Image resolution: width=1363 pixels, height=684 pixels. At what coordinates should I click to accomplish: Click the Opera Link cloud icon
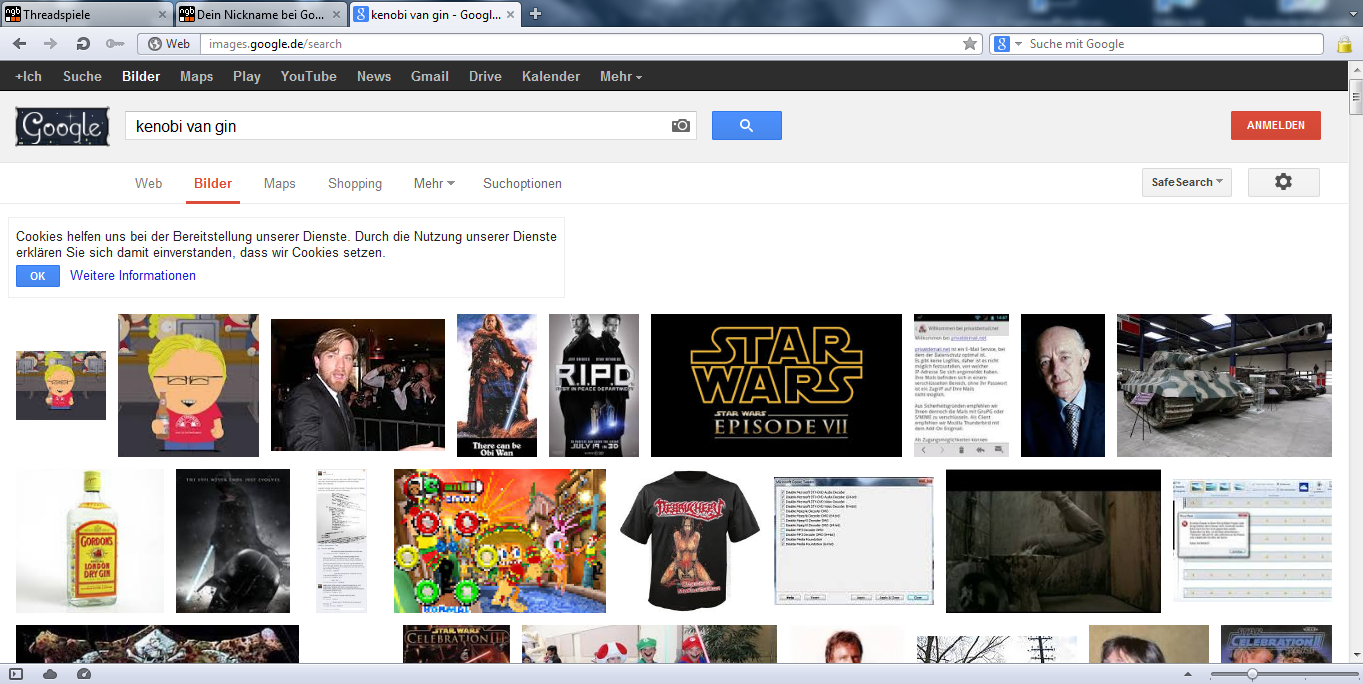tap(50, 674)
